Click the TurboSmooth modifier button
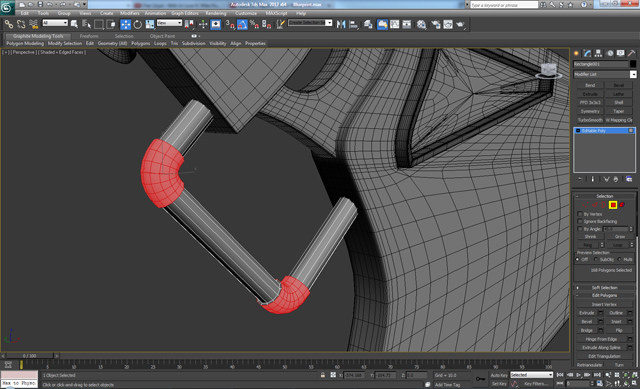This screenshot has height=389, width=640. coord(590,120)
